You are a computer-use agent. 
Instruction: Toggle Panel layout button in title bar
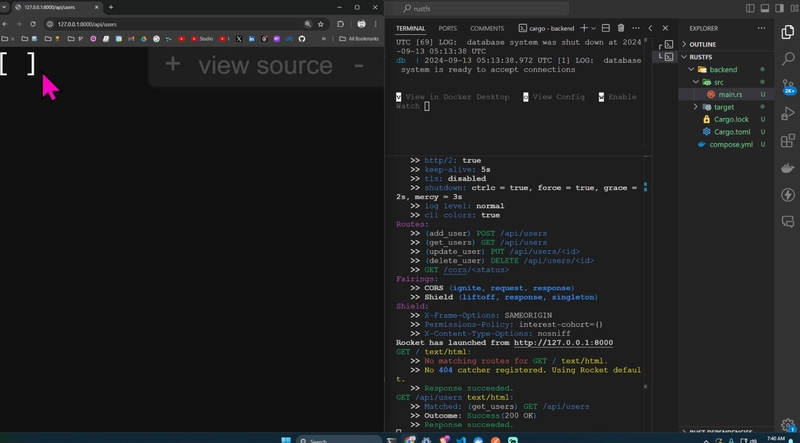pyautogui.click(x=765, y=8)
